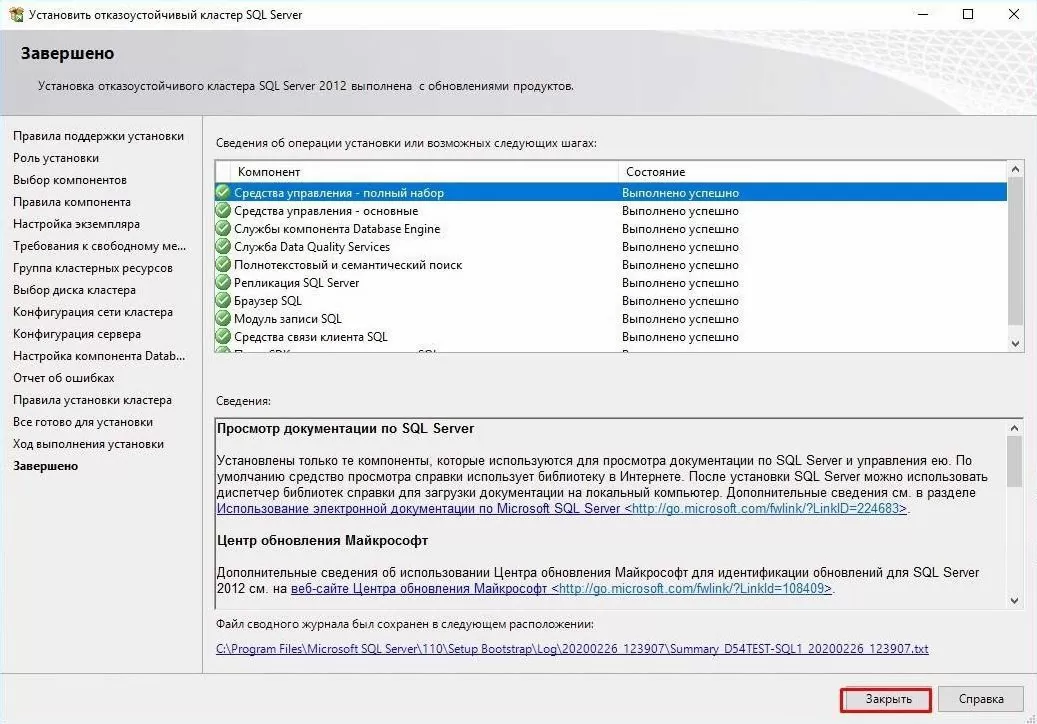Click step Правила поддержки установки

click(99, 136)
